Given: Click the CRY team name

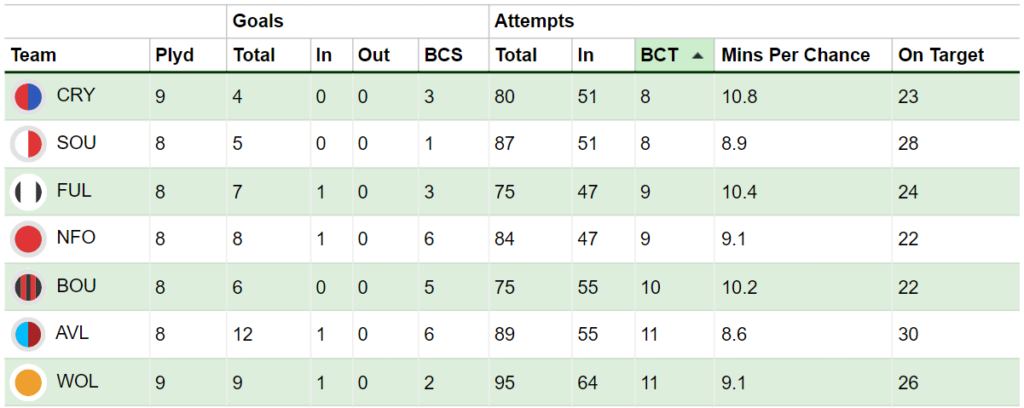Looking at the screenshot, I should (76, 95).
